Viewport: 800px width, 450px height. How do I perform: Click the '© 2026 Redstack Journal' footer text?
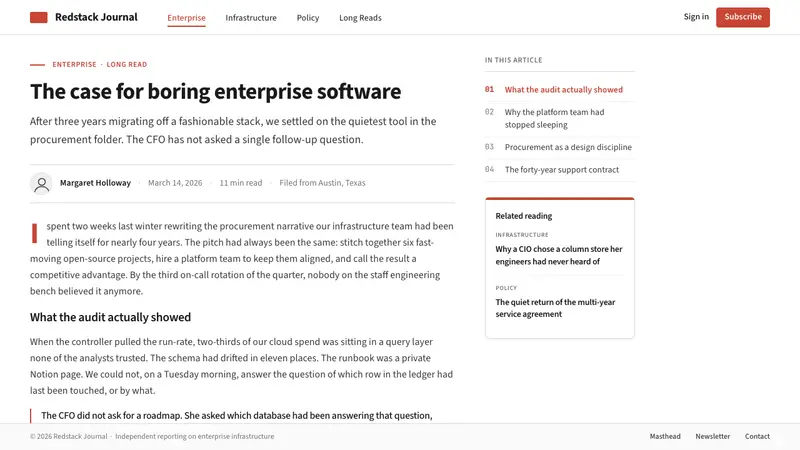point(68,437)
